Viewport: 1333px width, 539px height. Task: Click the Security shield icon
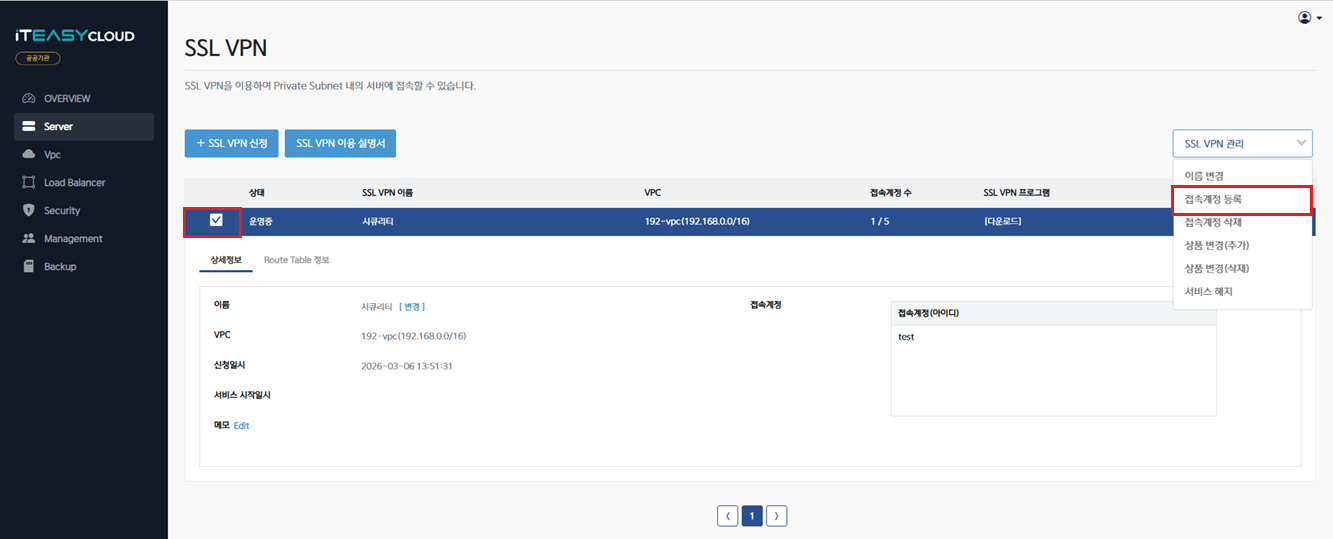(x=28, y=211)
